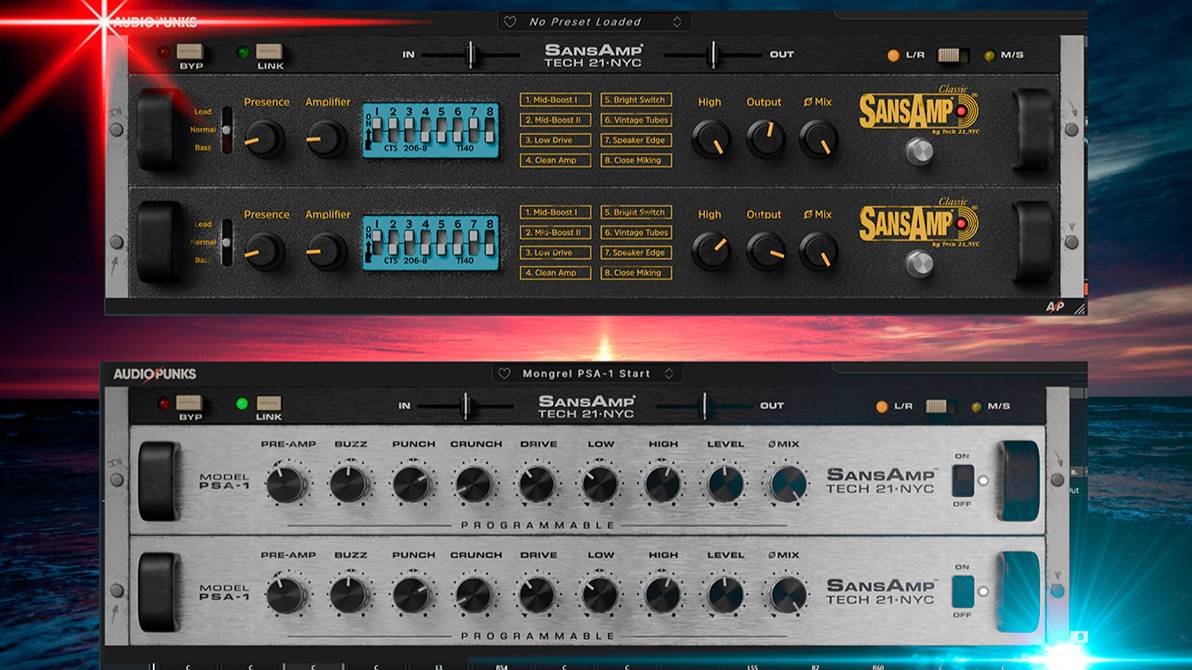Toggle BYP bypass switch on Classic plugin
1192x670 pixels.
pos(189,52)
